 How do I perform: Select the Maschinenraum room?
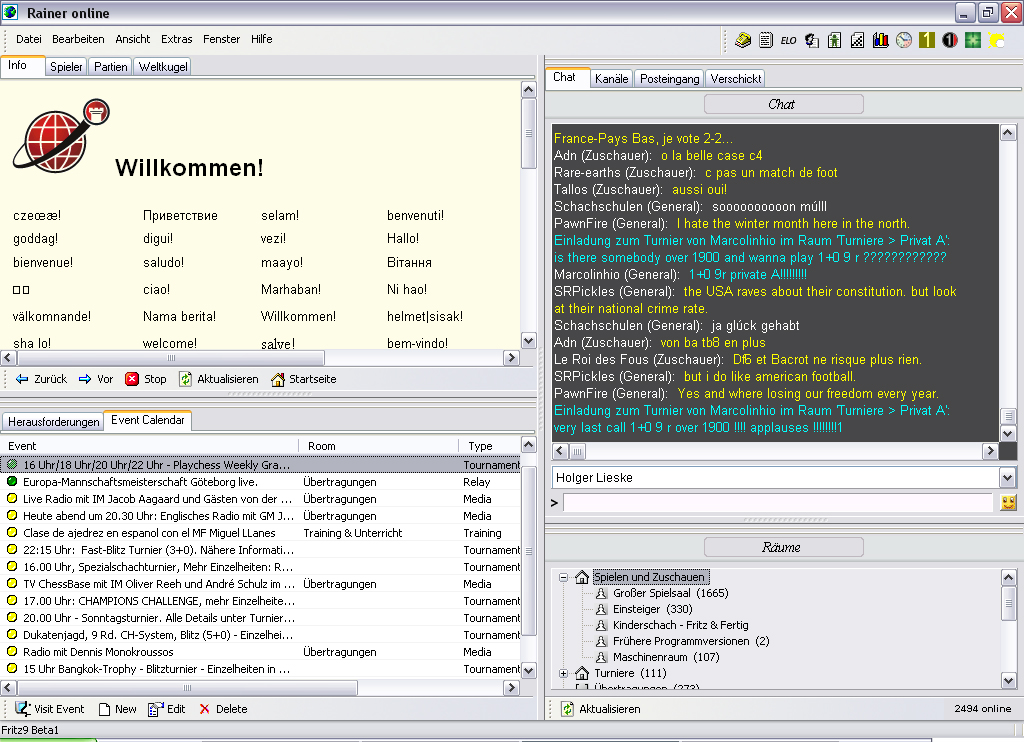click(x=651, y=657)
